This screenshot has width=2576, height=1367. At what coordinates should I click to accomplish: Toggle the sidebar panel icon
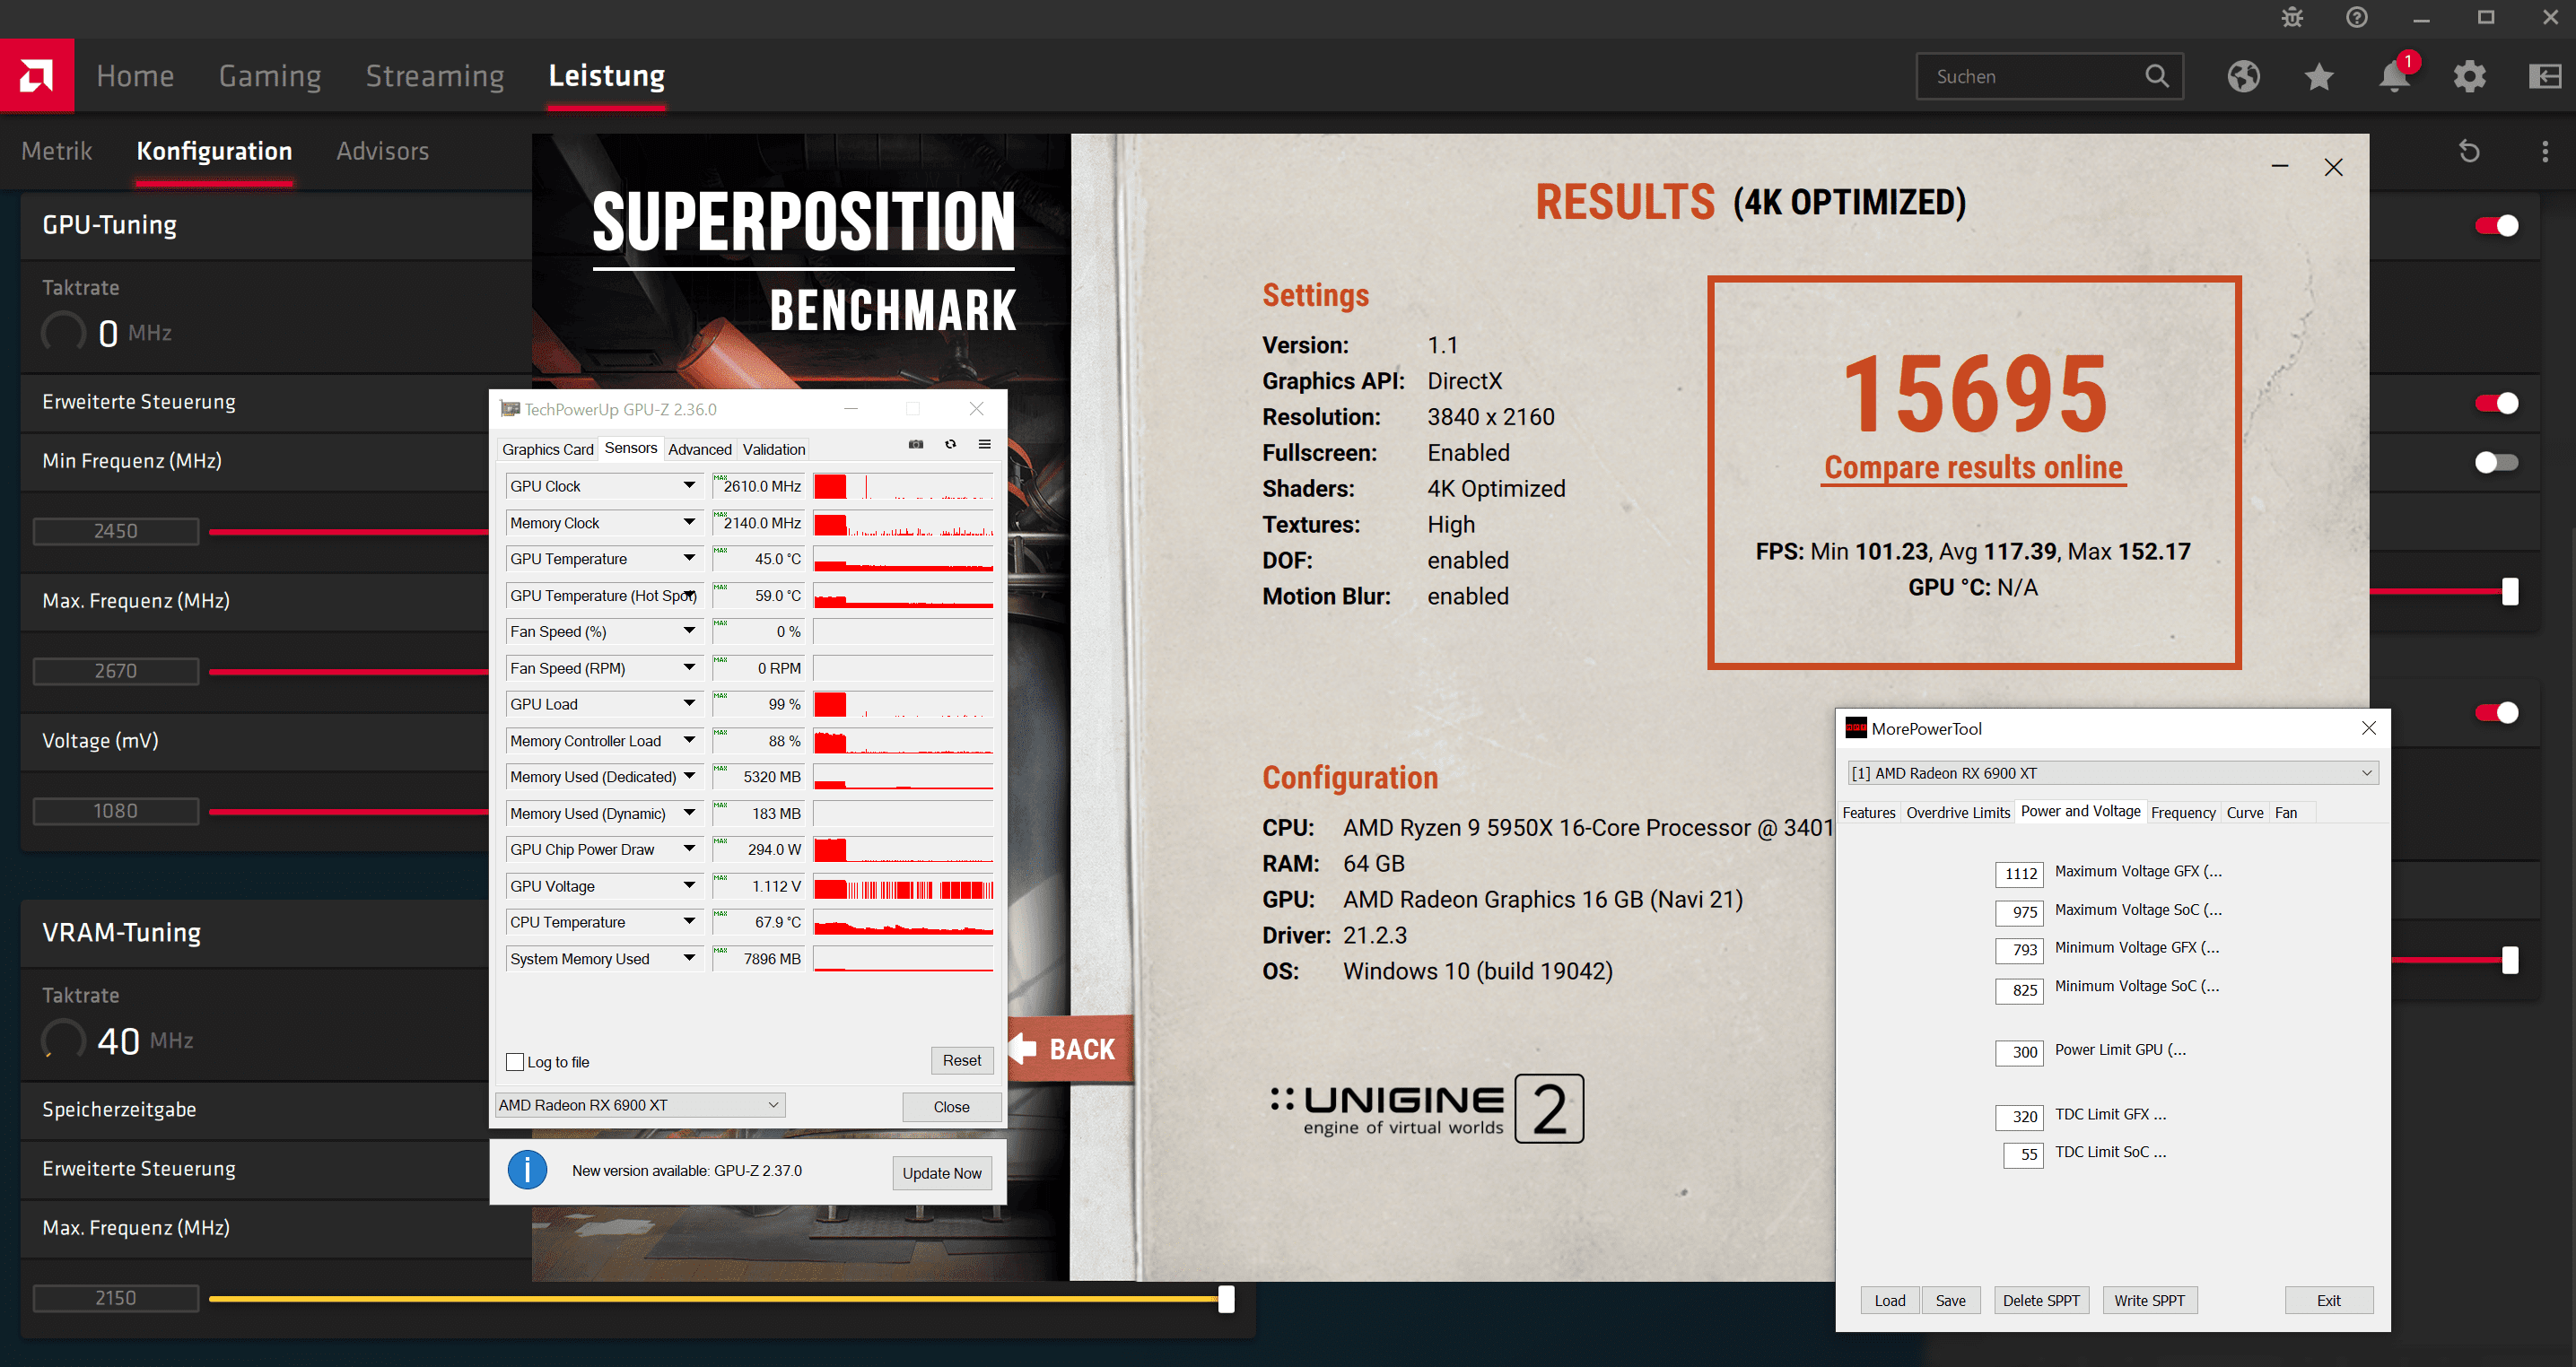point(2544,76)
